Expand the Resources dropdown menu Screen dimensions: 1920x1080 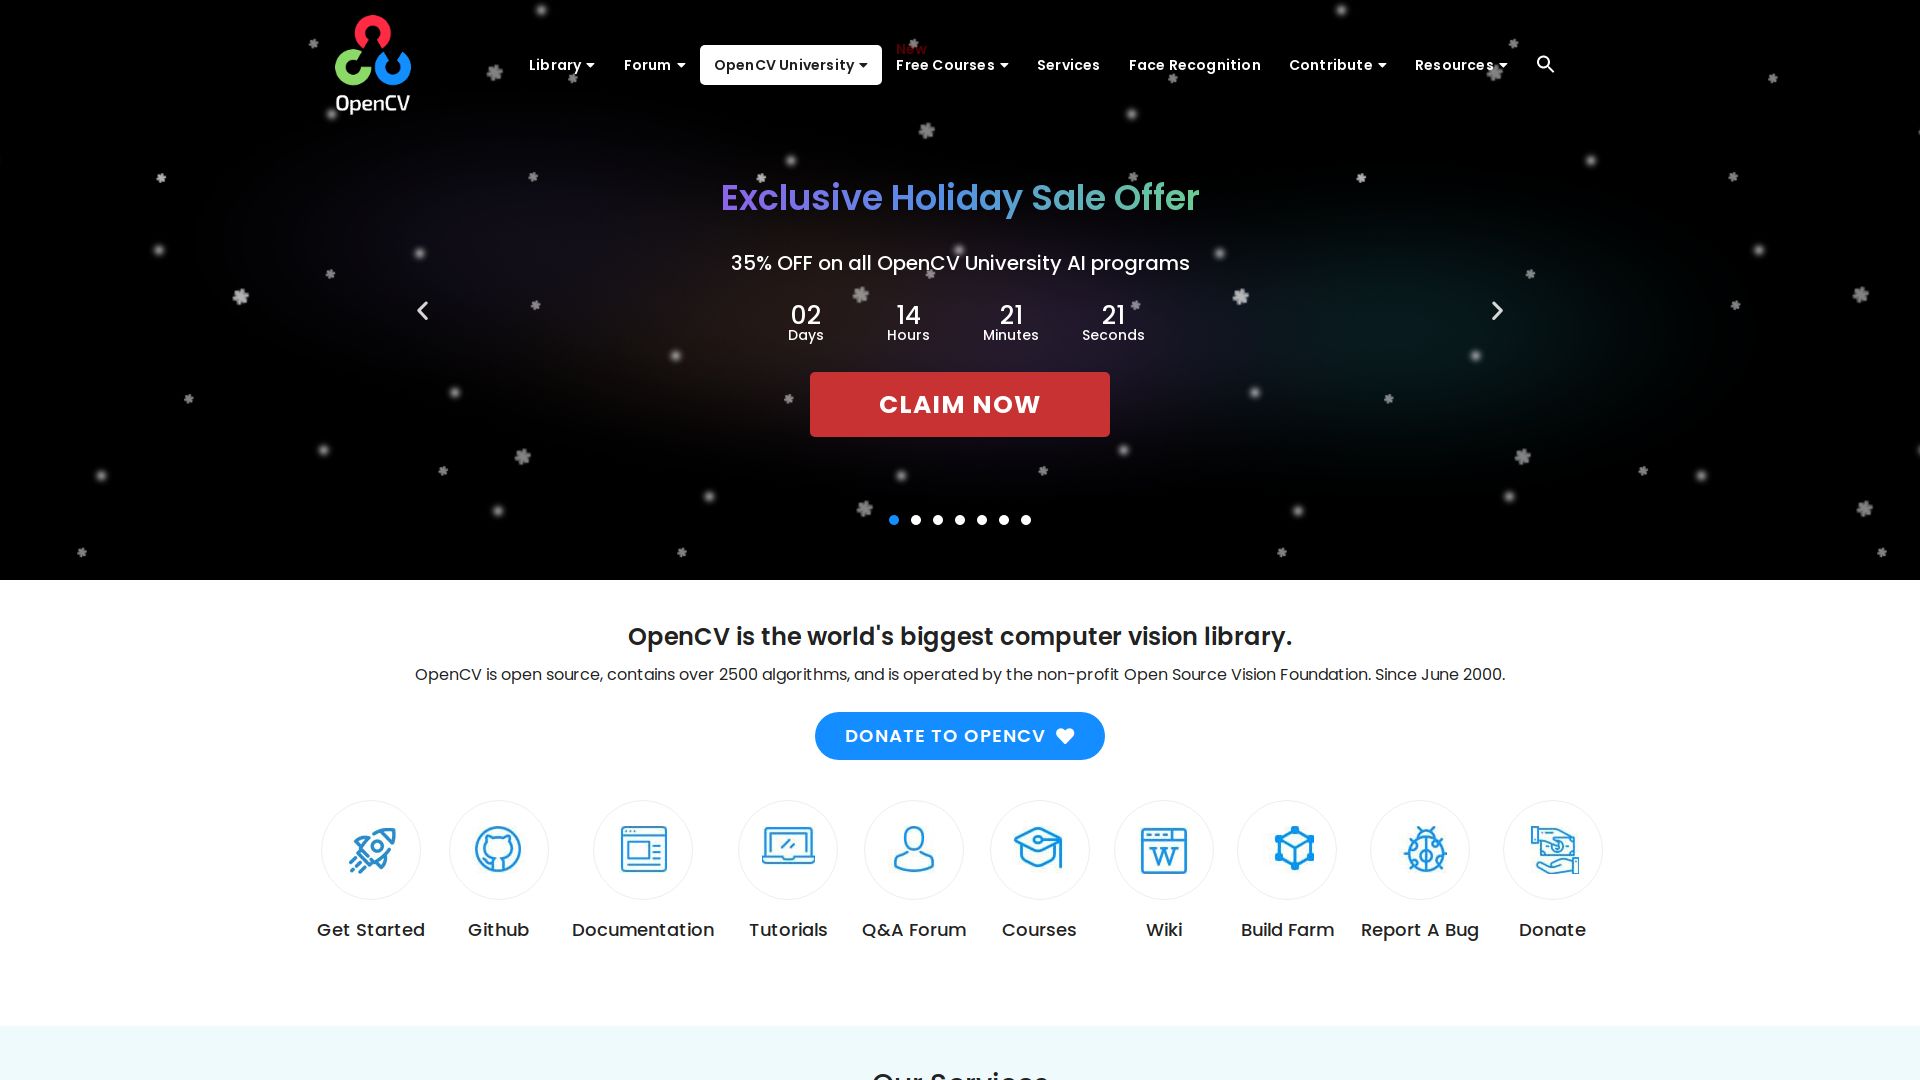pos(1461,65)
